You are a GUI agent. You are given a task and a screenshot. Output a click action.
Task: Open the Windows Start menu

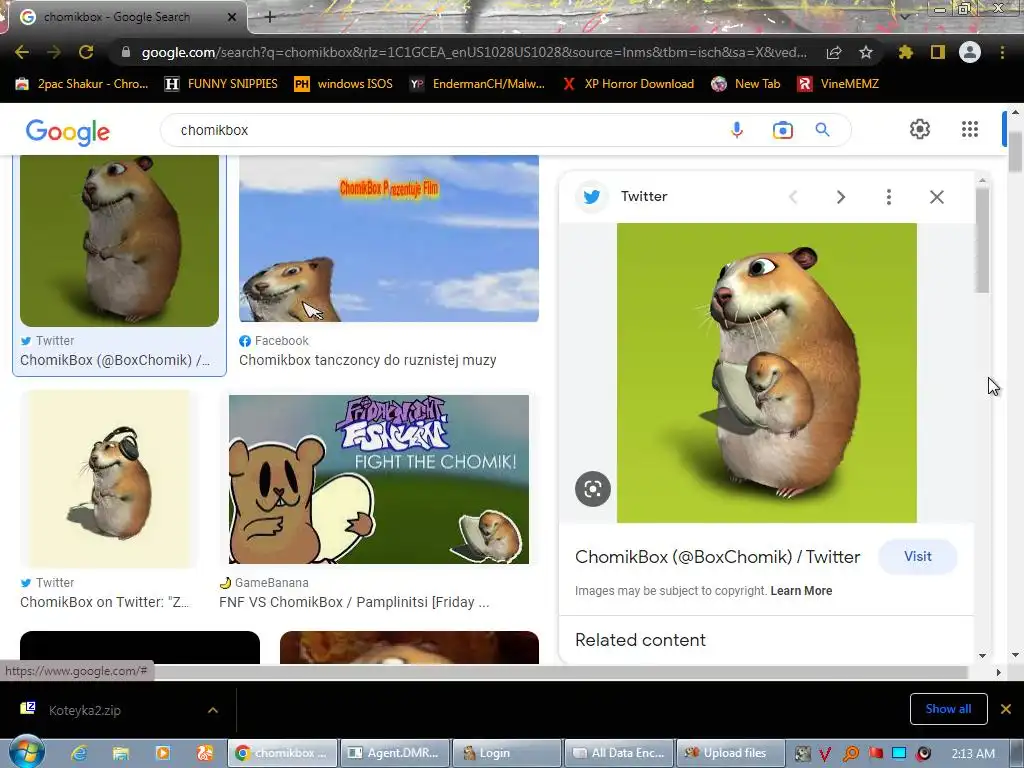(26, 752)
